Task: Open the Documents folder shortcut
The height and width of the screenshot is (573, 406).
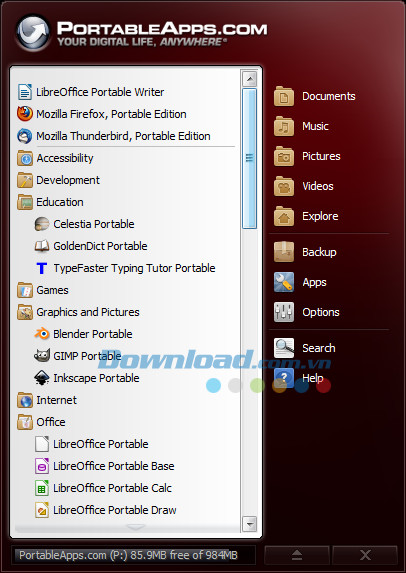Action: click(x=315, y=96)
